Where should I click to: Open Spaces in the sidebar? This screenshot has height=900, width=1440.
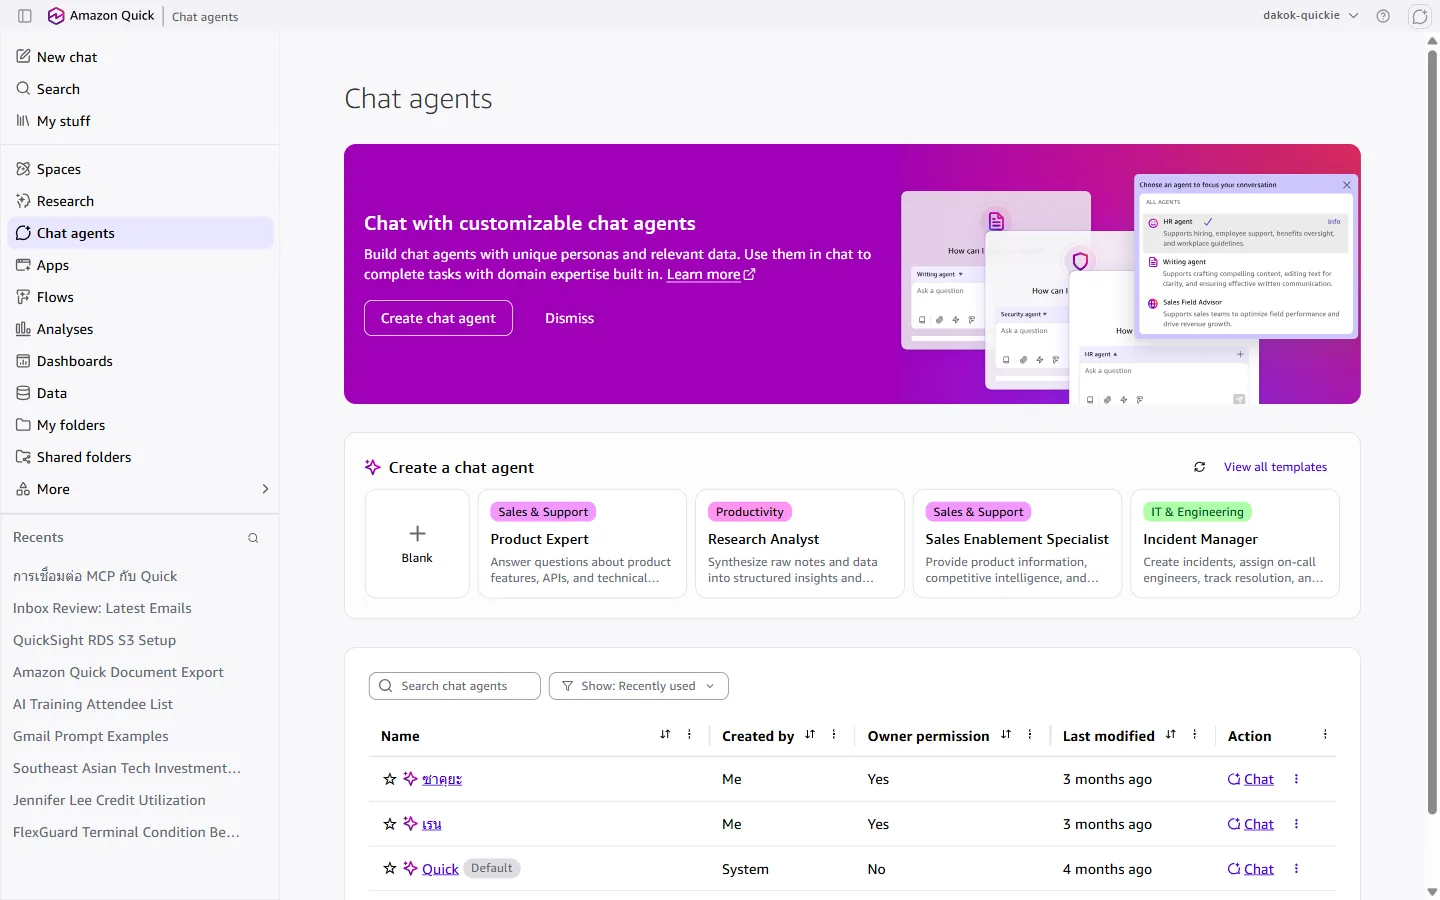point(140,169)
